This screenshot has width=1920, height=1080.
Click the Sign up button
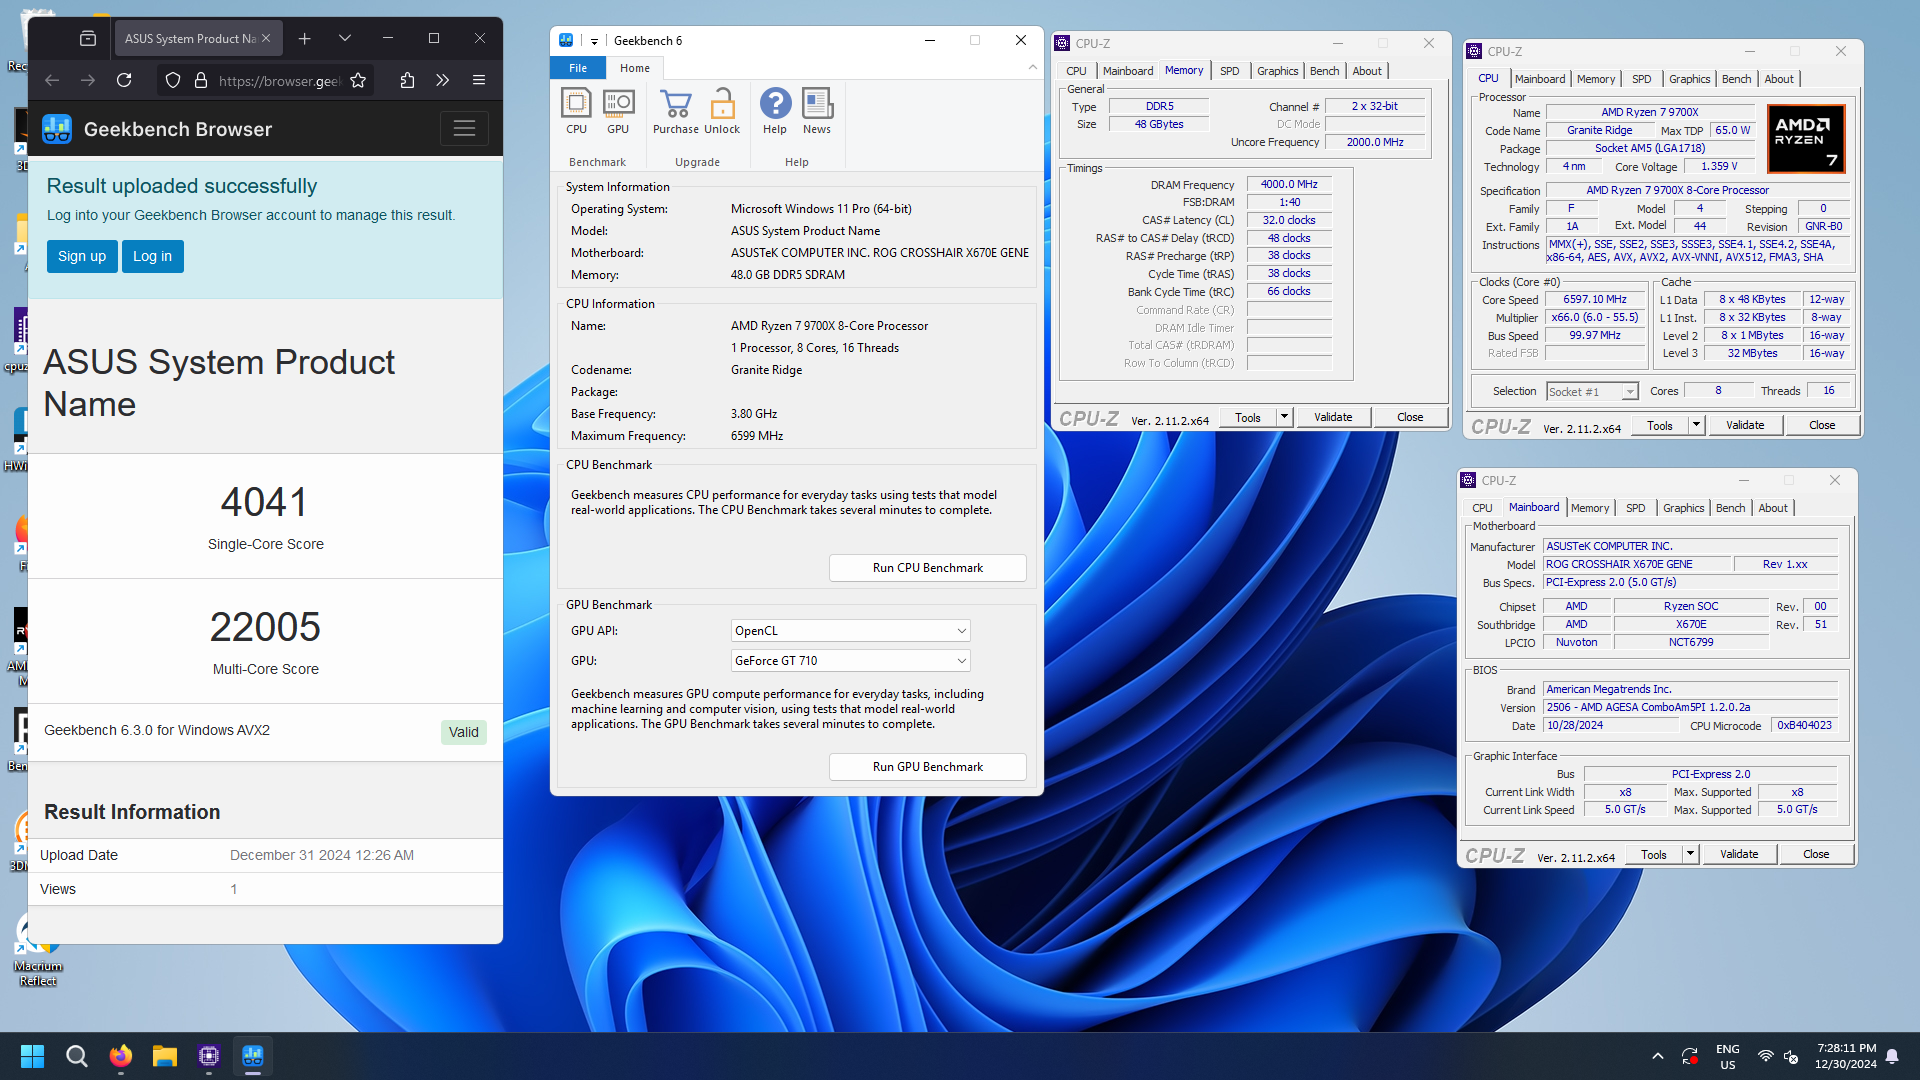click(82, 256)
